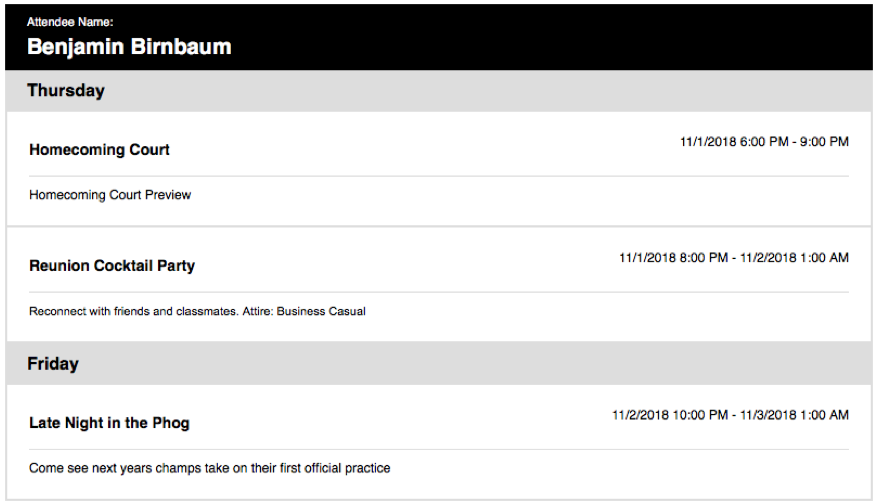Image resolution: width=876 pixels, height=503 pixels.
Task: Click 11/3/2018 1:00 AM end time
Action: click(x=794, y=415)
